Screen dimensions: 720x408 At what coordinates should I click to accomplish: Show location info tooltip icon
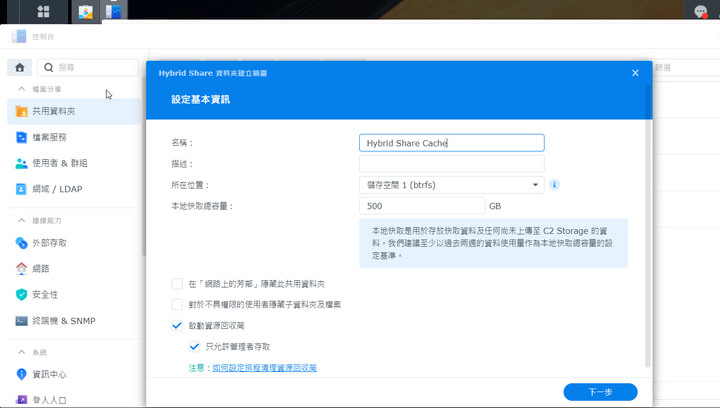click(x=554, y=185)
